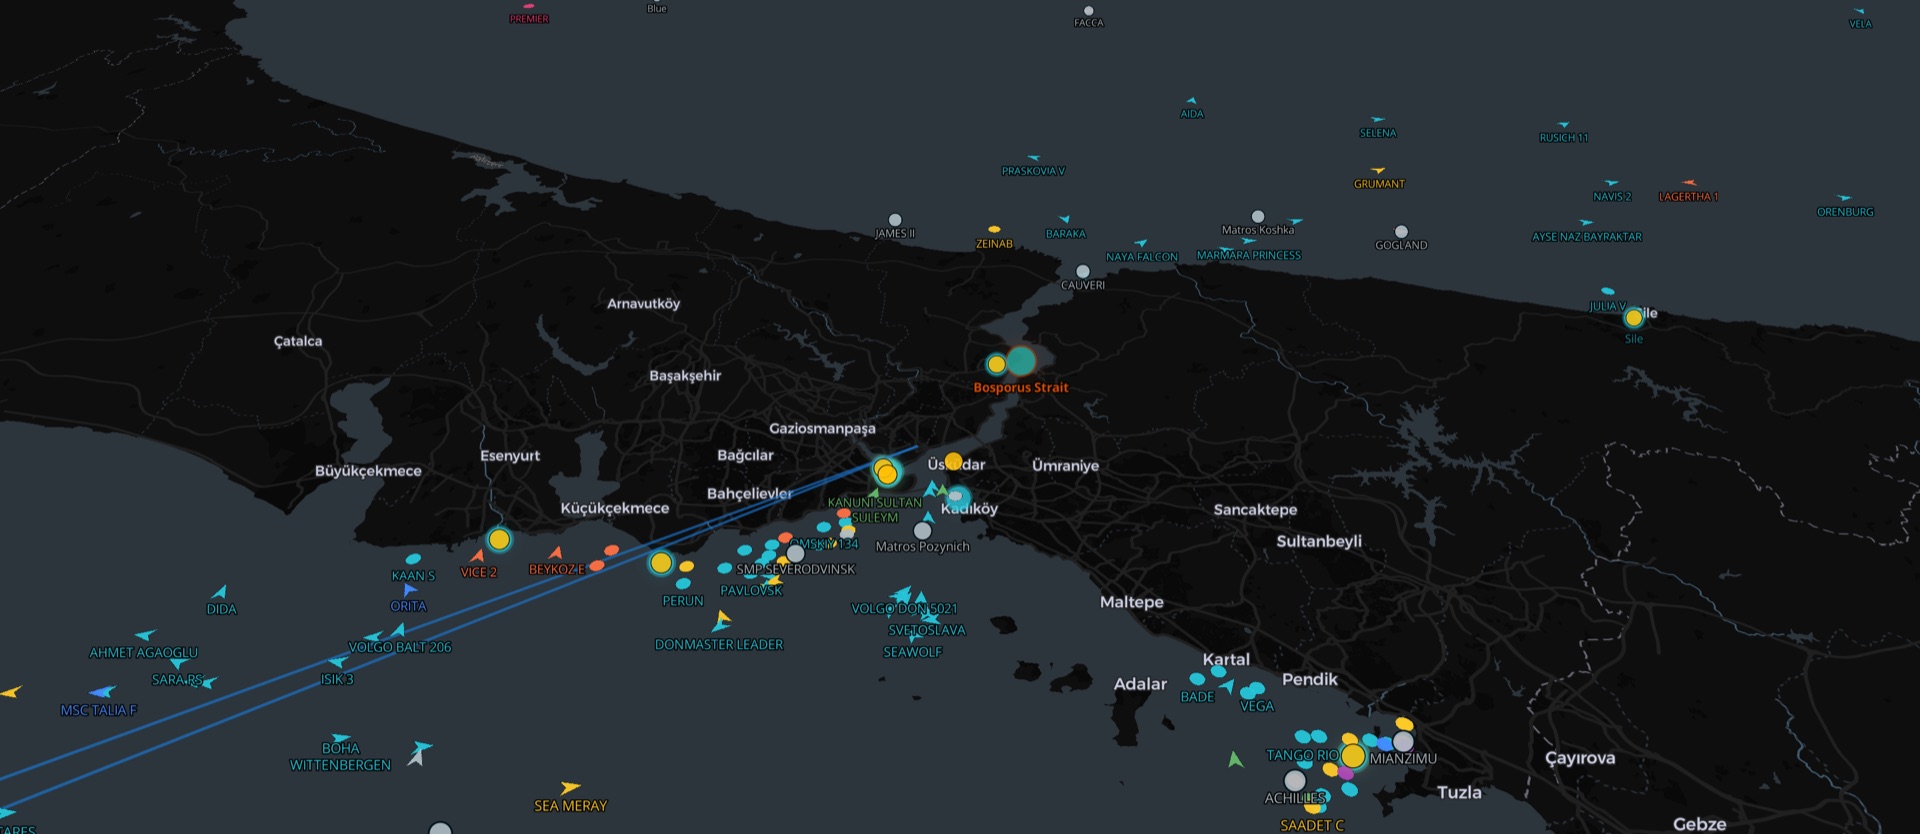Select the GRUMANT yellow arrow vessel

click(1378, 171)
